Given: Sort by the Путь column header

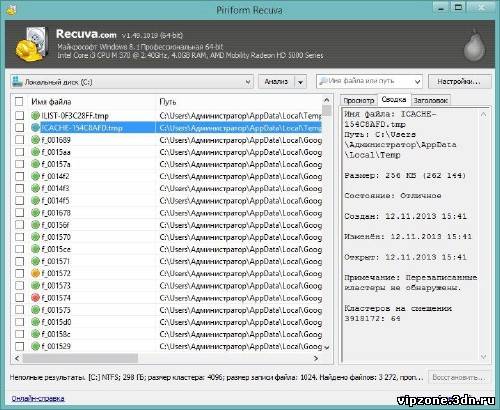Looking at the screenshot, I should tap(240, 102).
